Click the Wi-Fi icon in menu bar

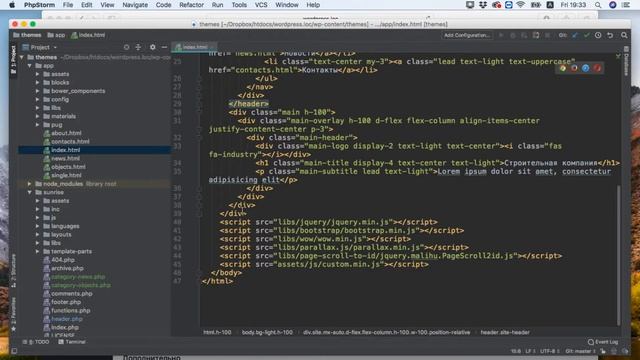click(520, 5)
